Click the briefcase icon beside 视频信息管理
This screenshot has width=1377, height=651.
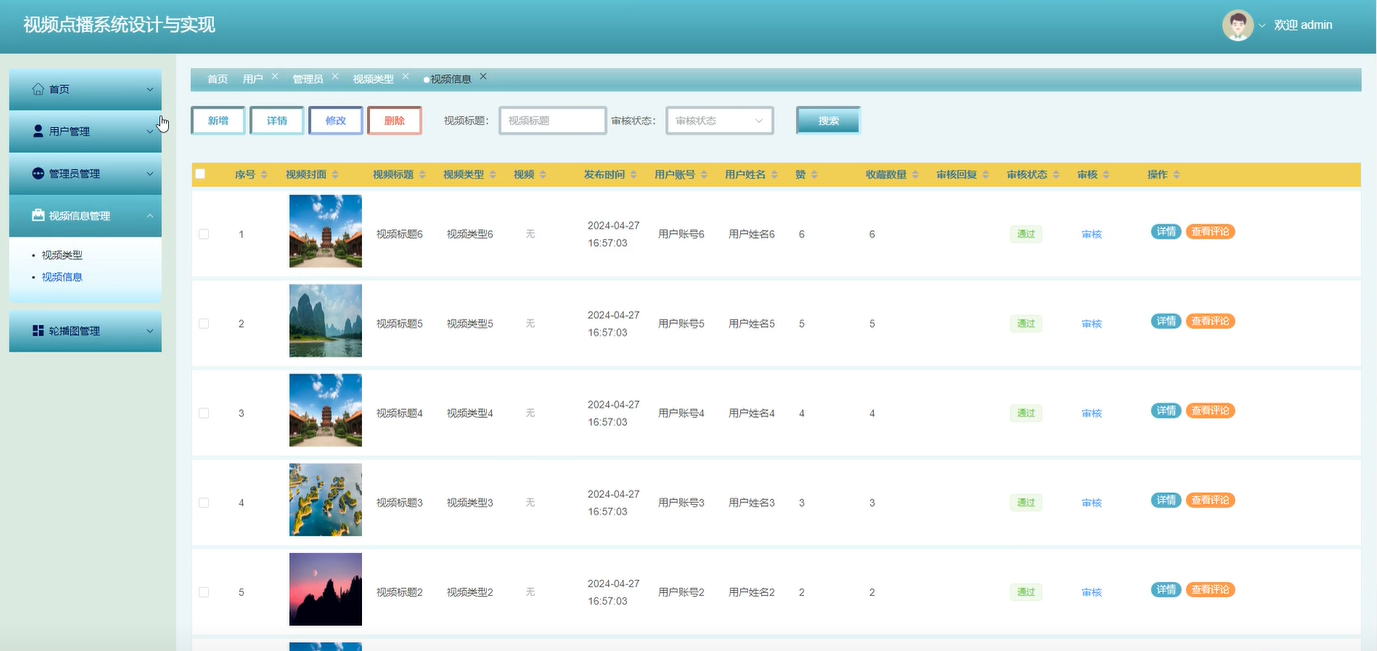[38, 215]
